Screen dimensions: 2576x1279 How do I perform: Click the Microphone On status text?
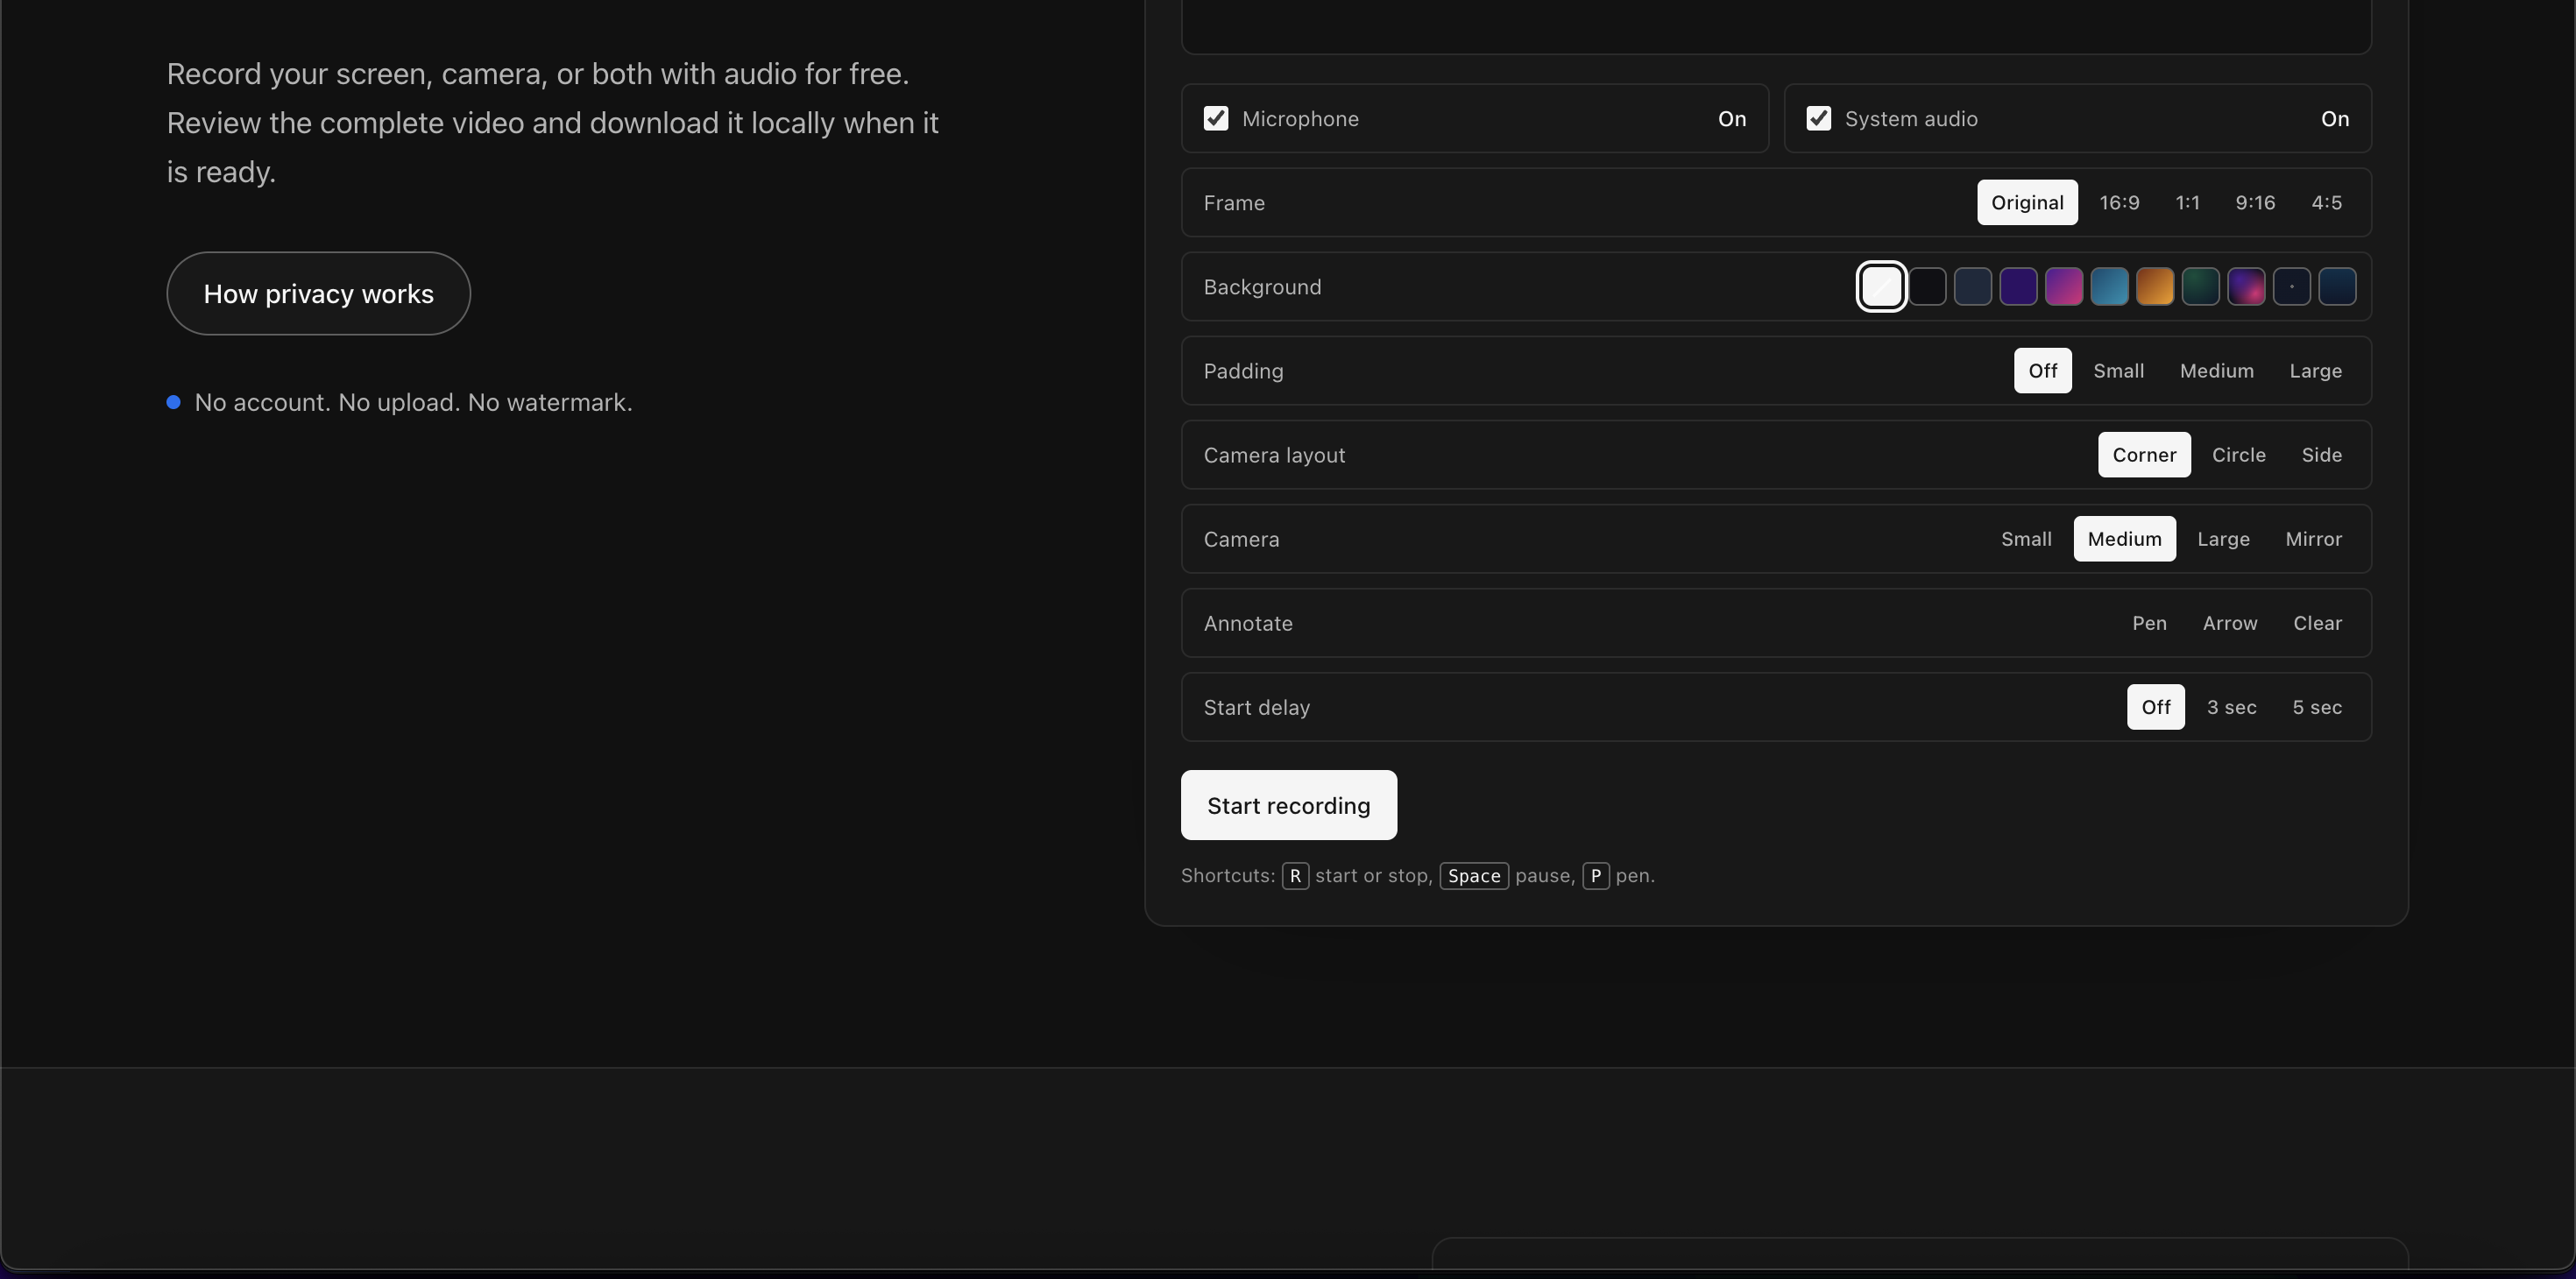[x=1731, y=119]
